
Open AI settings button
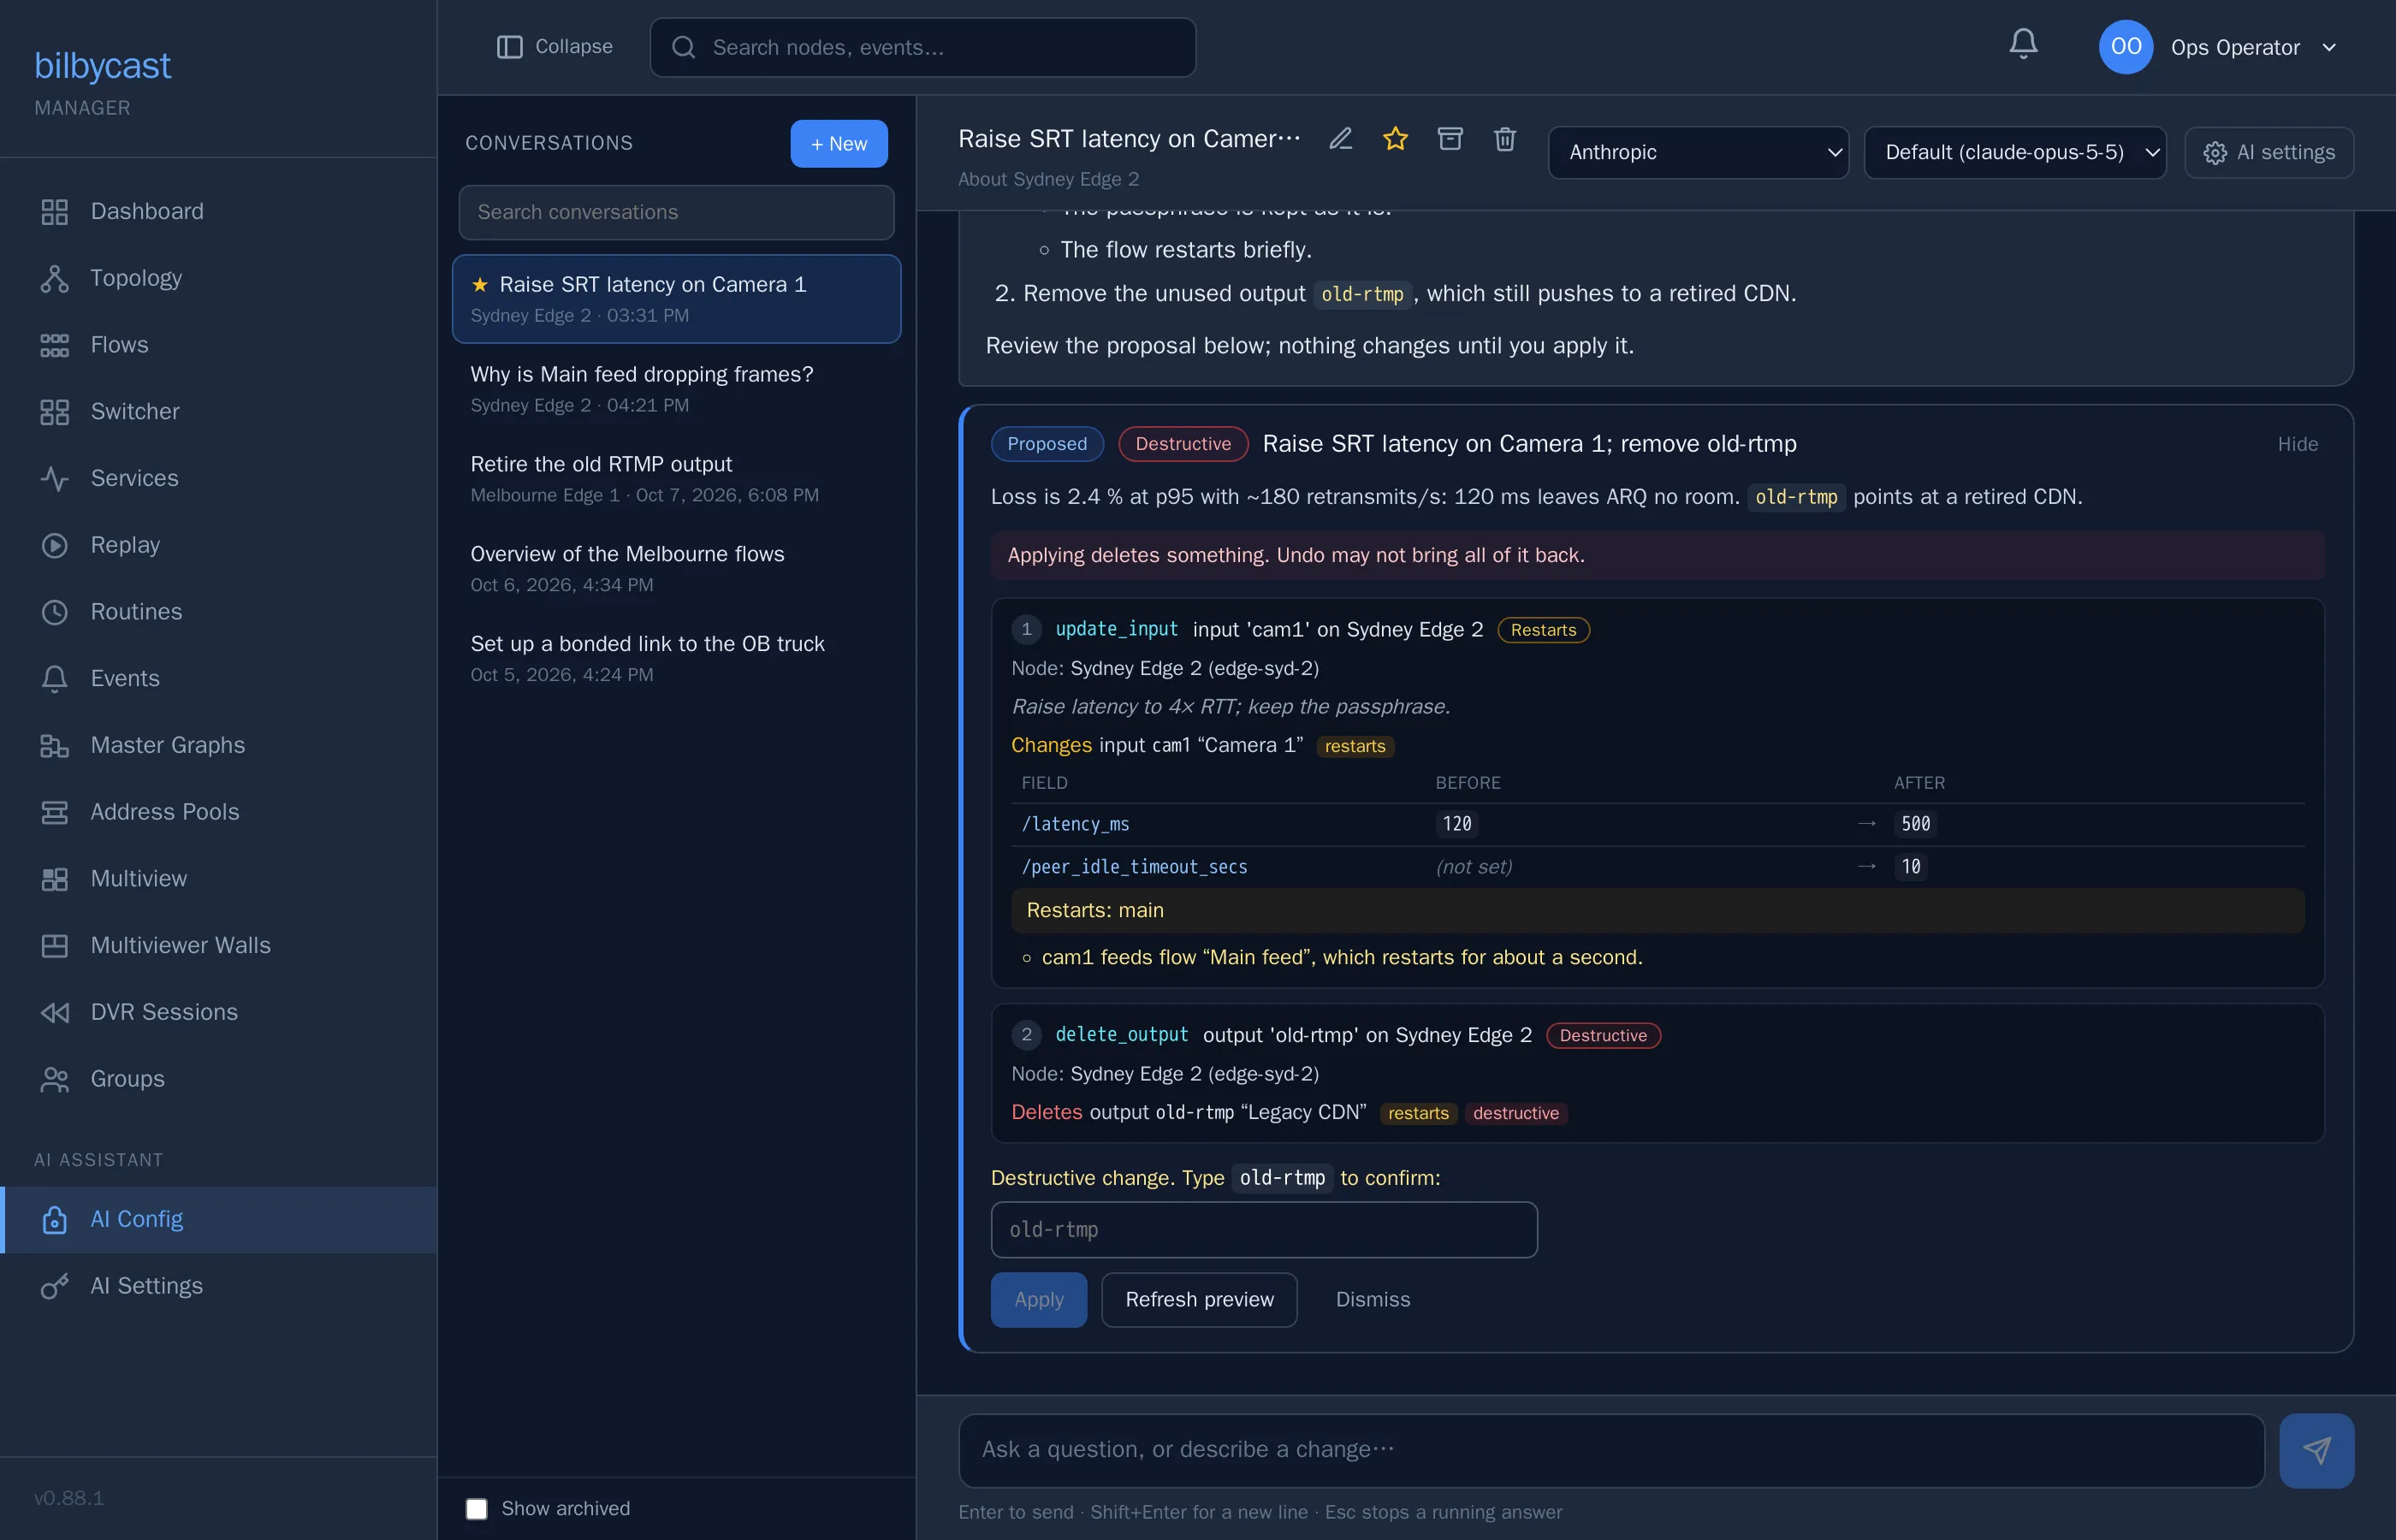2268,152
